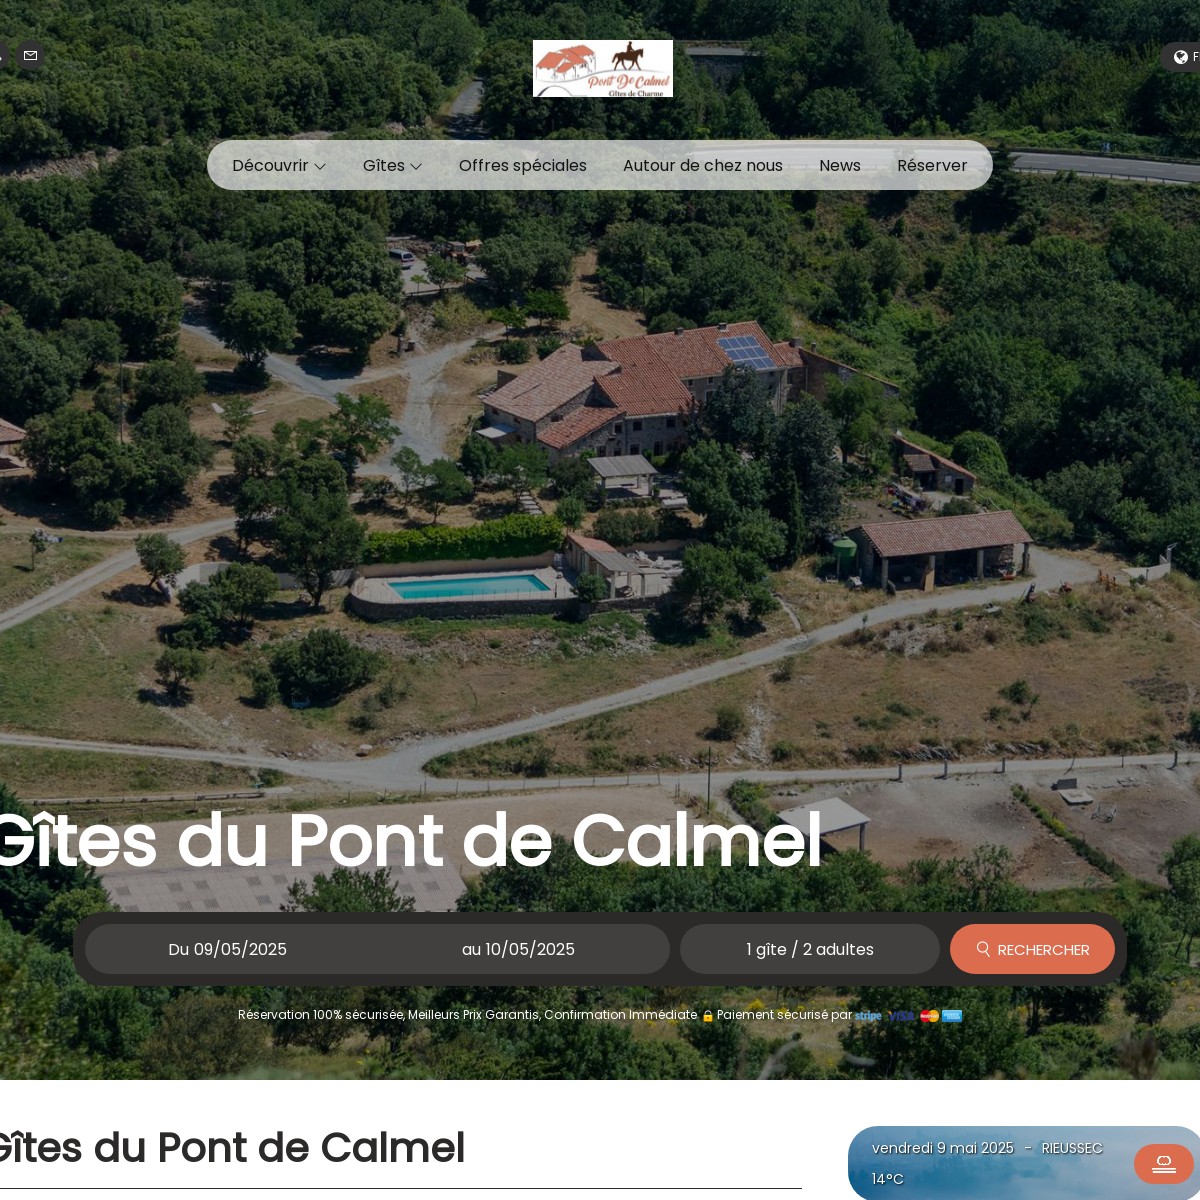Open the globe language selector
The width and height of the screenshot is (1200, 1200).
[1181, 57]
